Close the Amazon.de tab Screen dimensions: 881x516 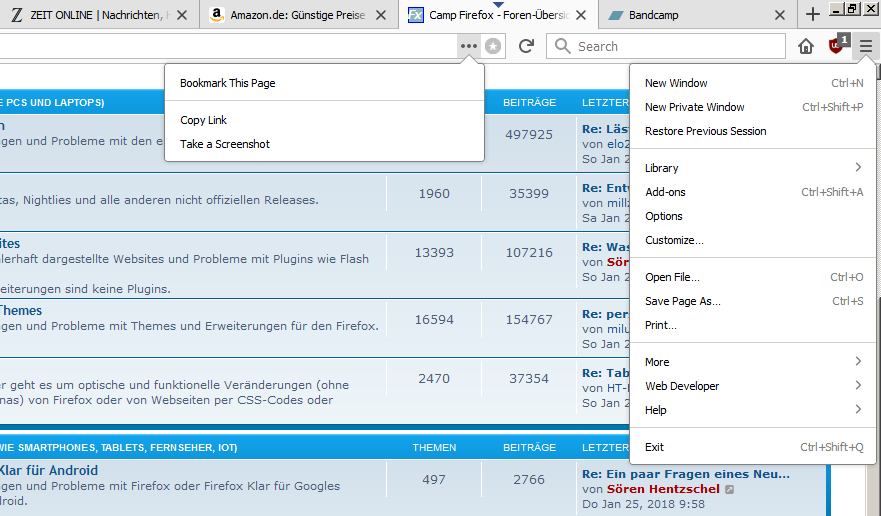pyautogui.click(x=380, y=15)
